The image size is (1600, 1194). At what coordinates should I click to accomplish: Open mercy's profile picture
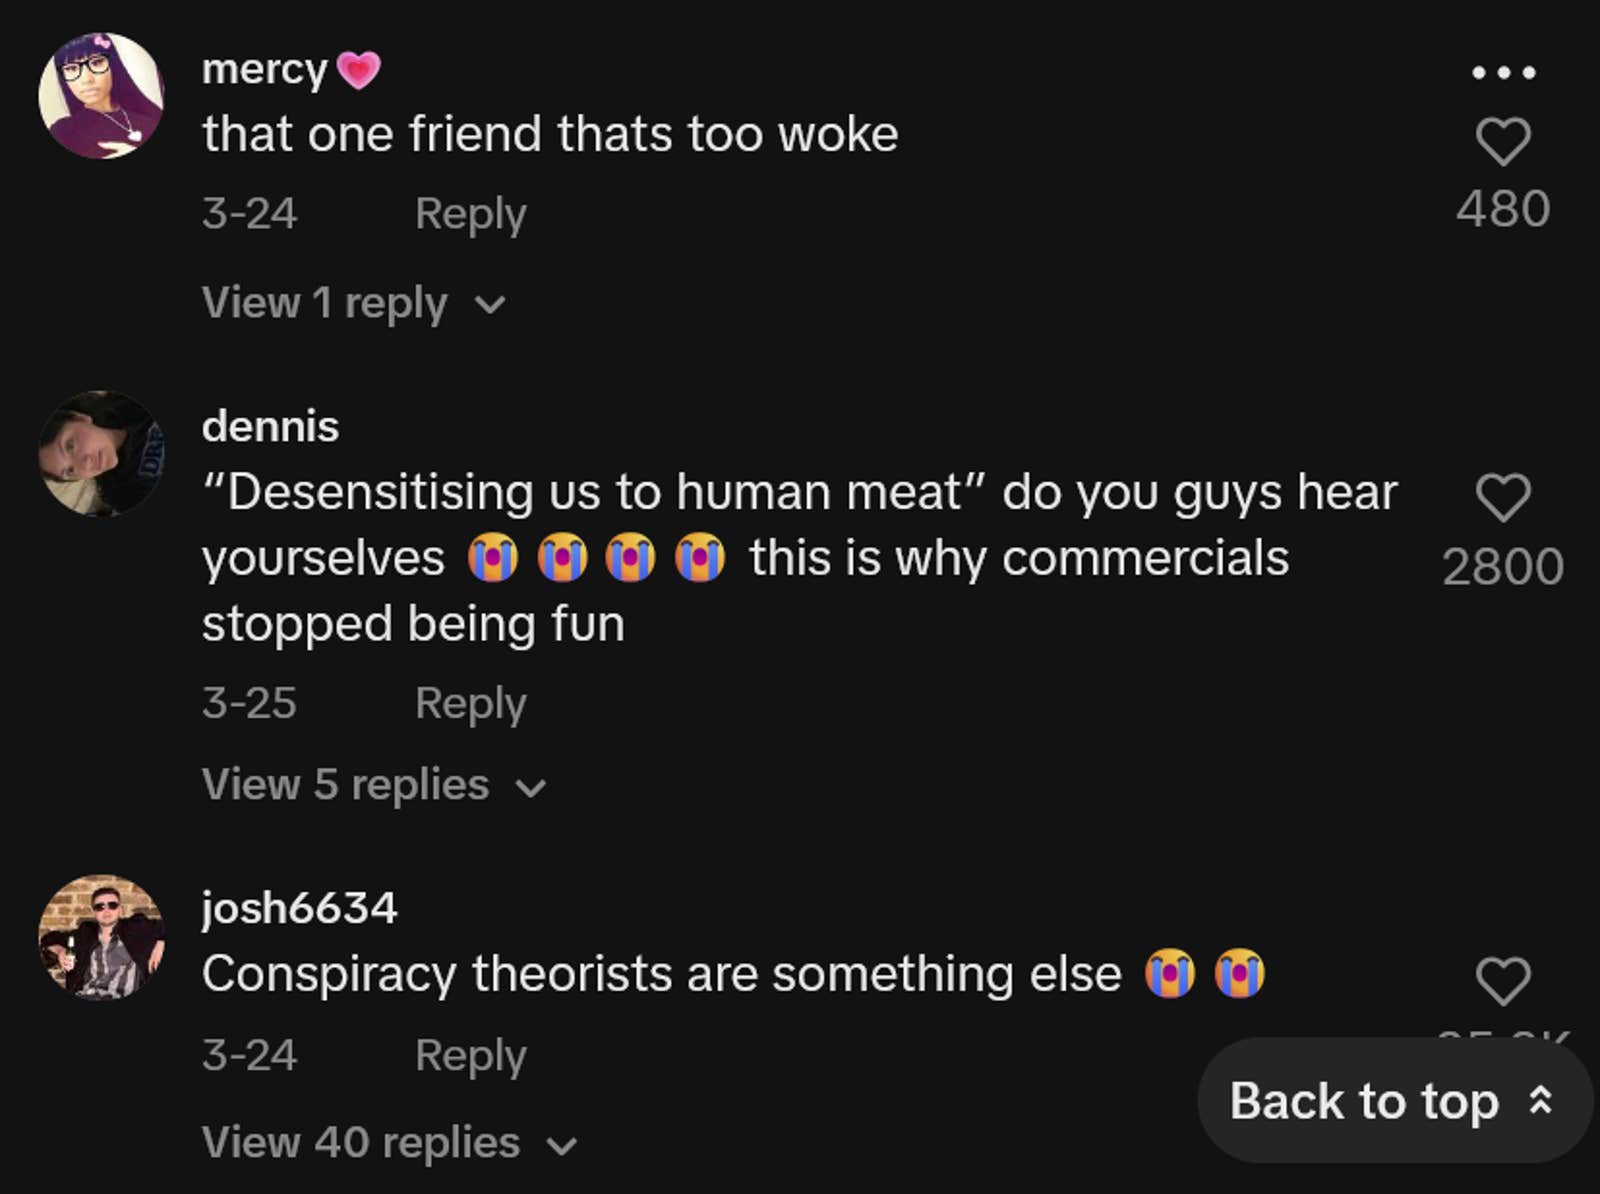pos(101,96)
